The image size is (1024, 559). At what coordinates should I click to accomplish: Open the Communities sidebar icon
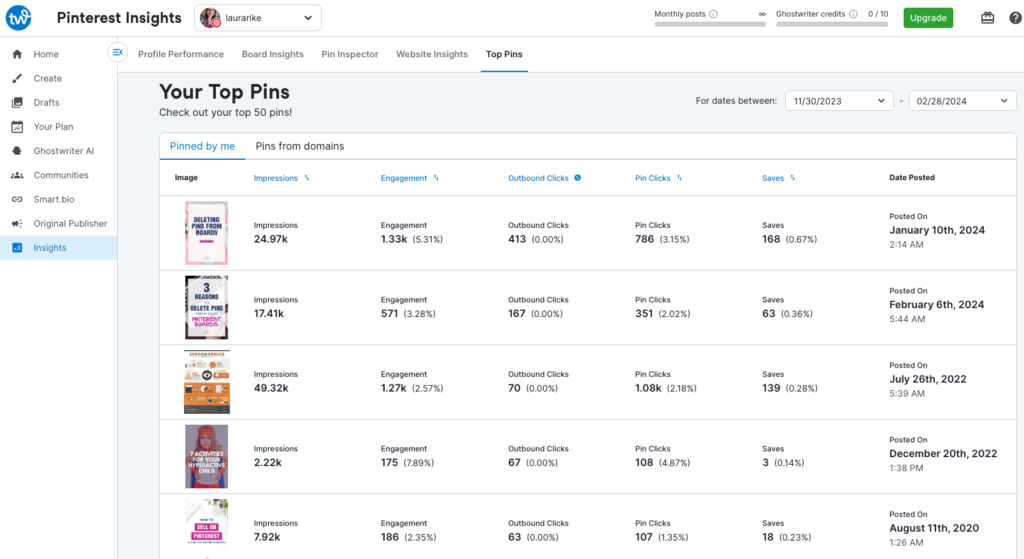point(17,175)
